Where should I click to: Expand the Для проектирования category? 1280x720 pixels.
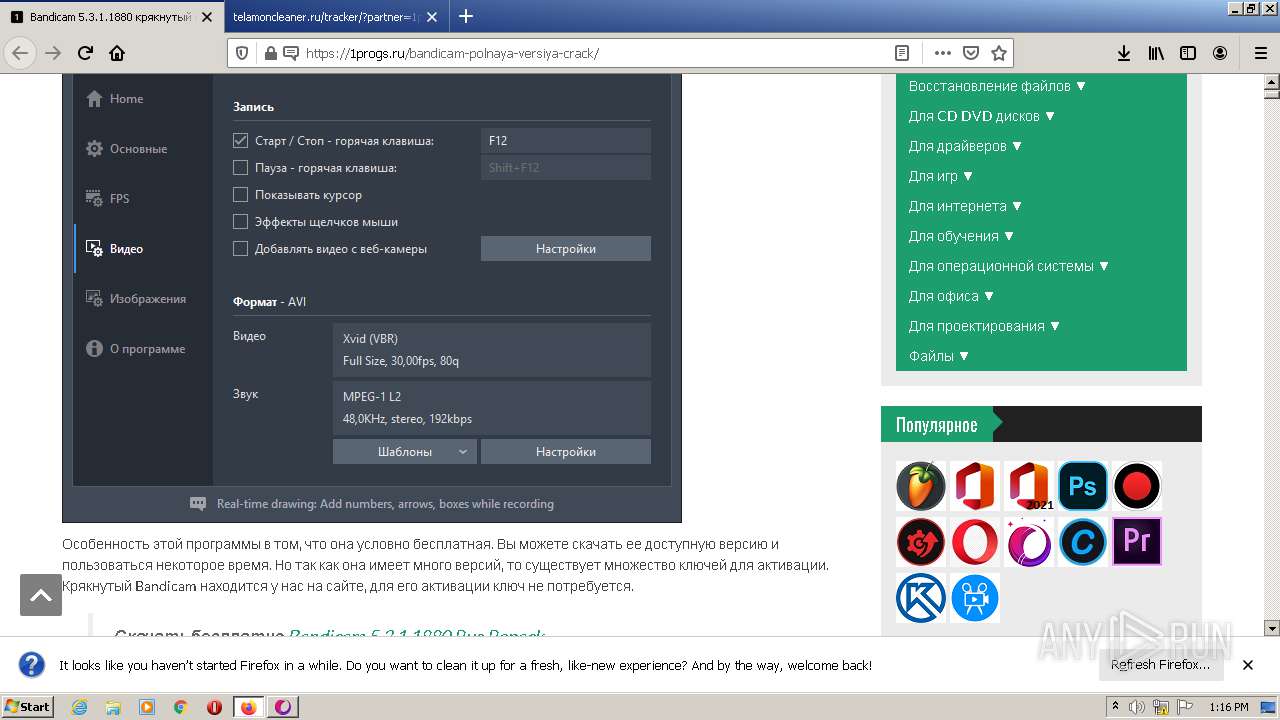pos(984,326)
